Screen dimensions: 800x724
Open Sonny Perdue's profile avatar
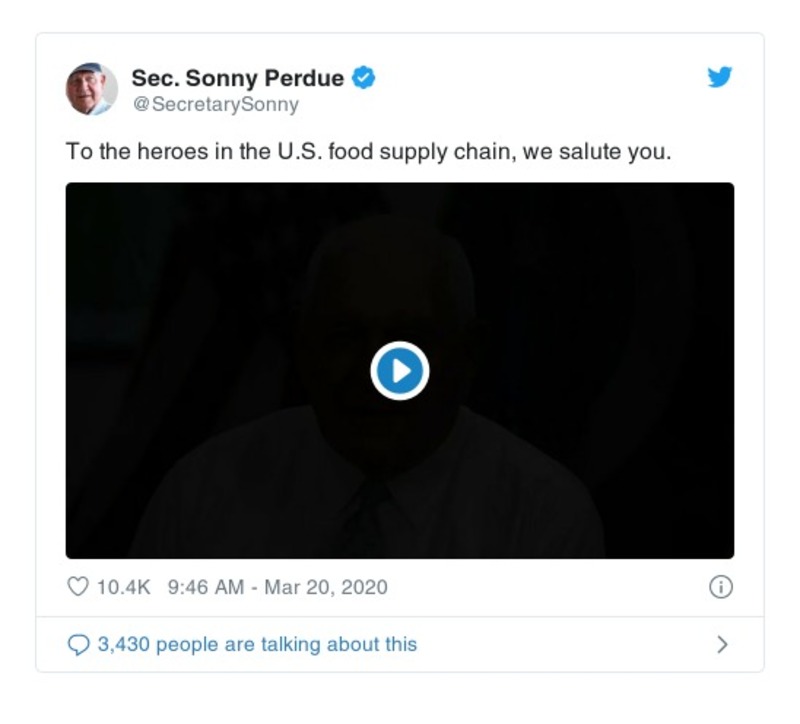[x=92, y=88]
